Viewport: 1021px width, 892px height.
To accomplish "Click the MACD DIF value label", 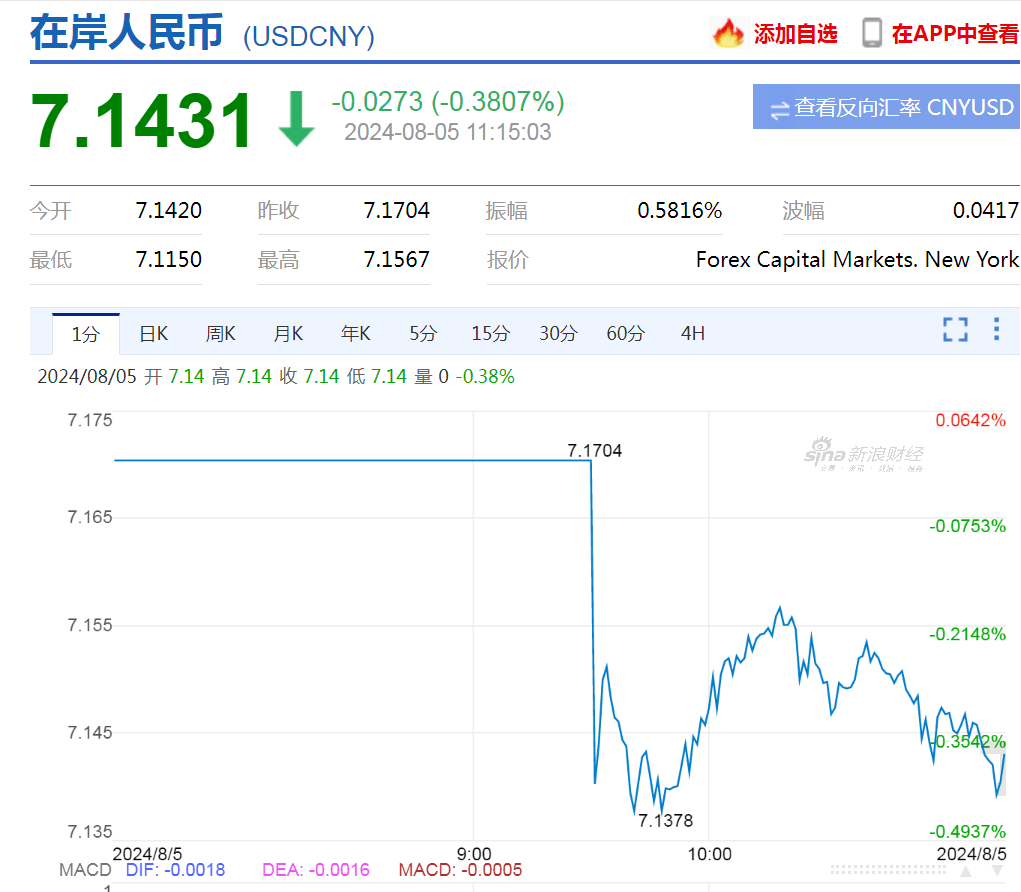I will tap(175, 870).
